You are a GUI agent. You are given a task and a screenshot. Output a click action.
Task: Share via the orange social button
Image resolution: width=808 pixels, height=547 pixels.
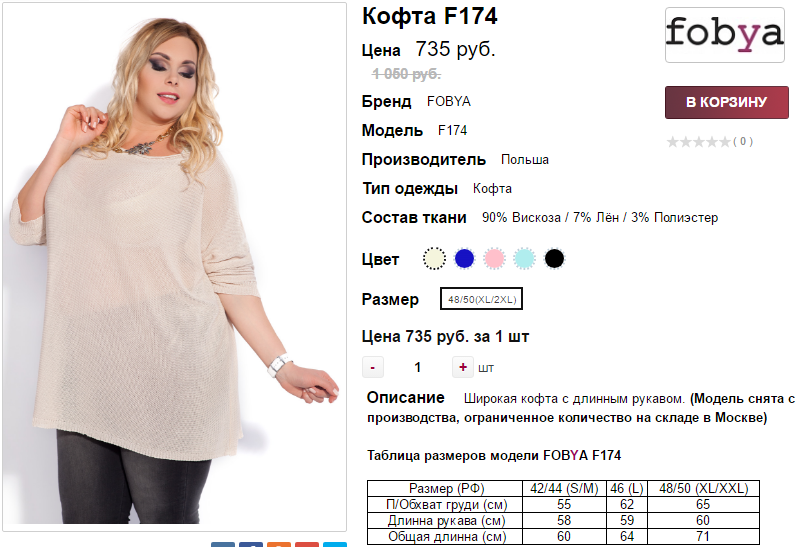click(279, 544)
